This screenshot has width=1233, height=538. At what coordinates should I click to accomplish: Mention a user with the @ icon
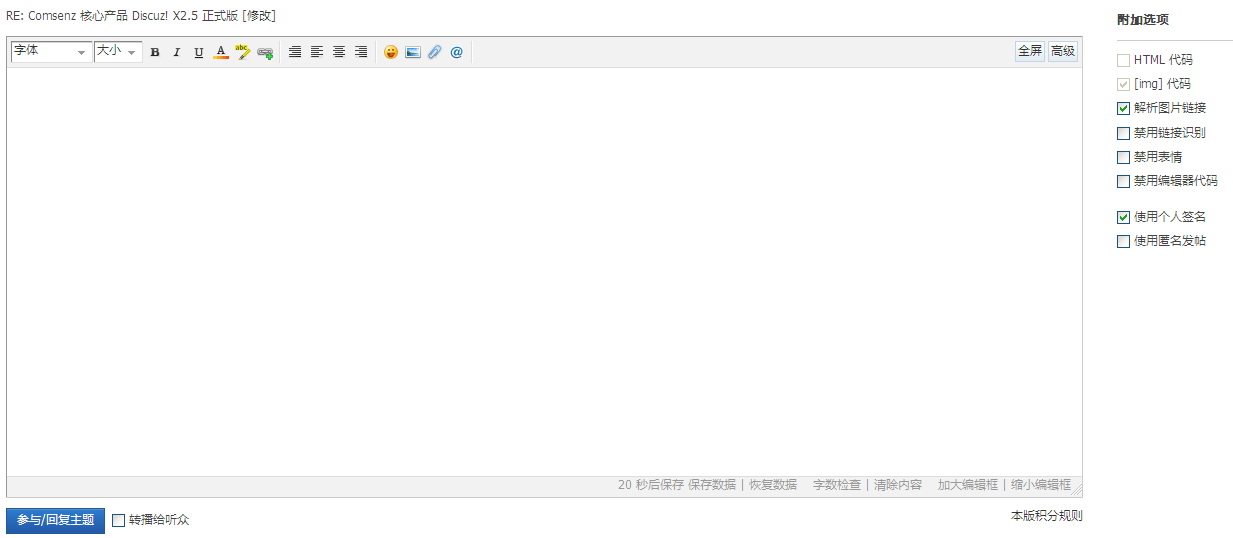point(457,52)
